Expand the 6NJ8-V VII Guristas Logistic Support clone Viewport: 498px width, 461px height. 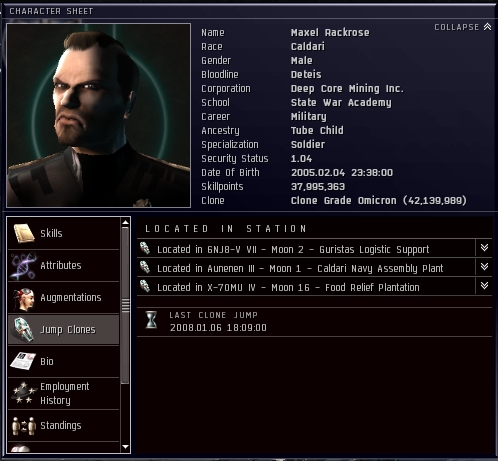pyautogui.click(x=484, y=247)
